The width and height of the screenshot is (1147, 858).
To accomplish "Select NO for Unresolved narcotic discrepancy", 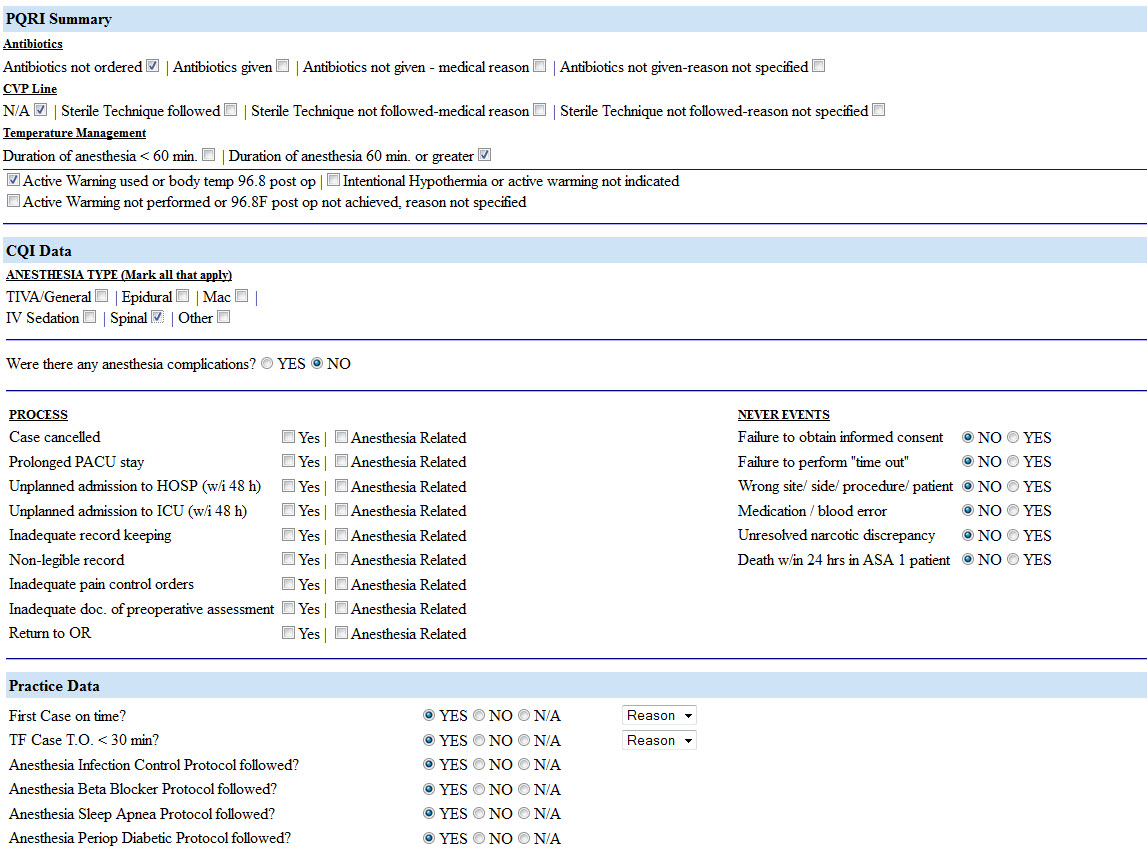I will point(968,535).
